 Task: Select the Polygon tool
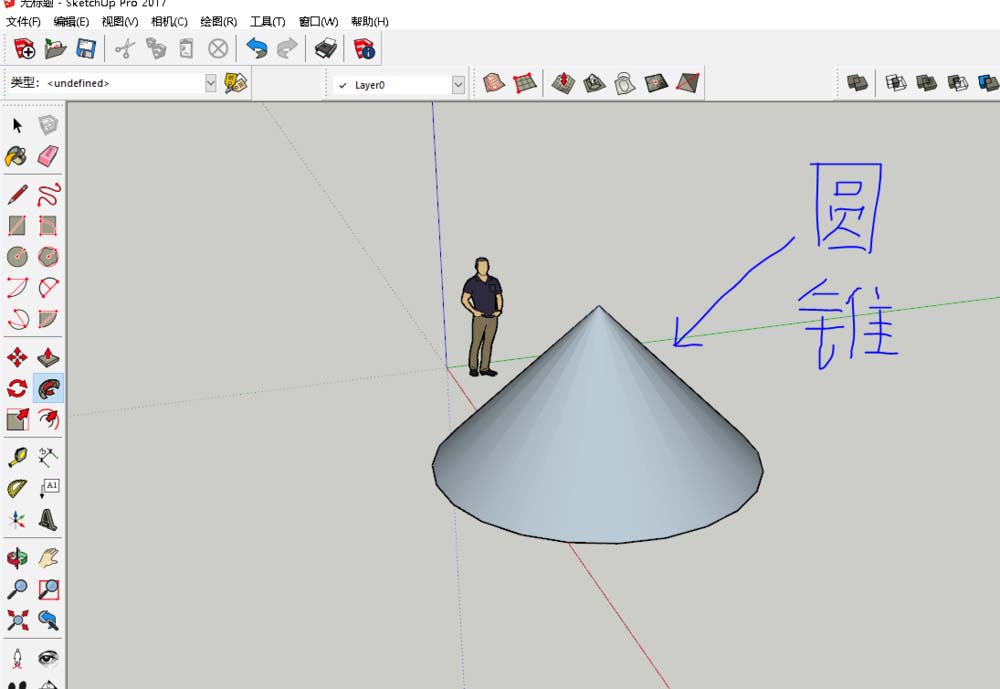click(x=48, y=256)
